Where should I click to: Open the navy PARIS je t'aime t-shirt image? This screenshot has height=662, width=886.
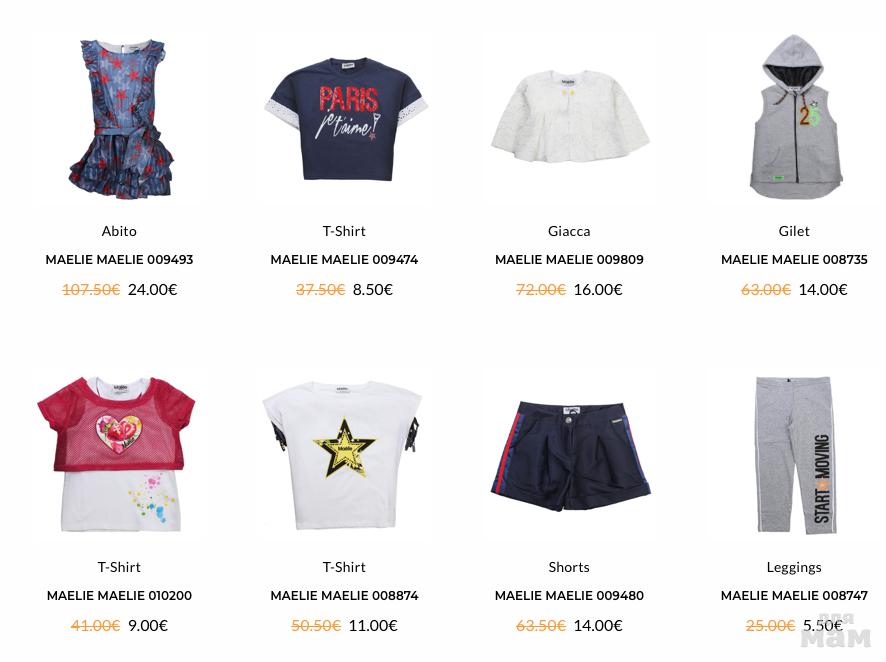[x=346, y=119]
